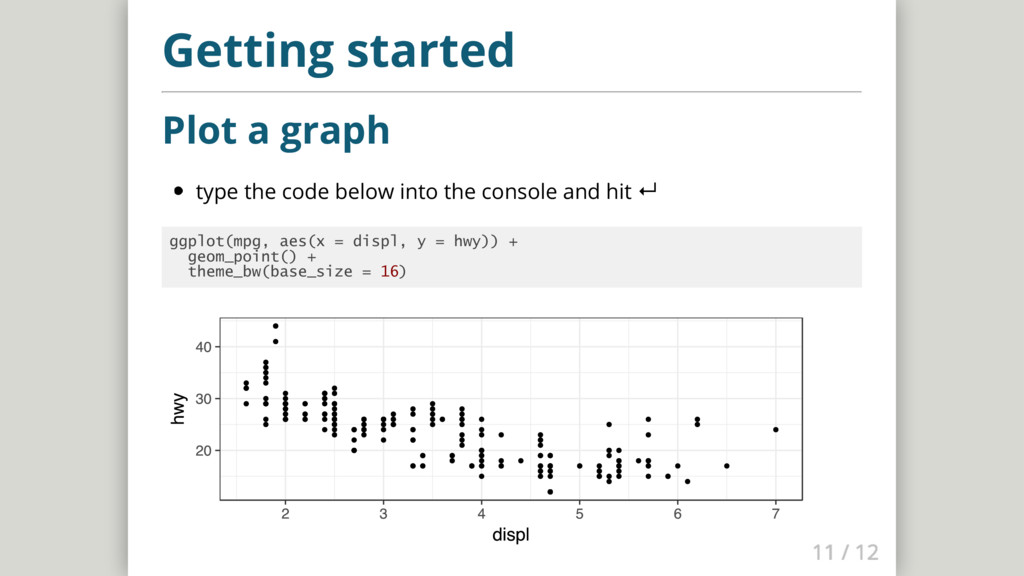The height and width of the screenshot is (576, 1024).
Task: Click the x-axis tick label 5
Action: [x=579, y=514]
